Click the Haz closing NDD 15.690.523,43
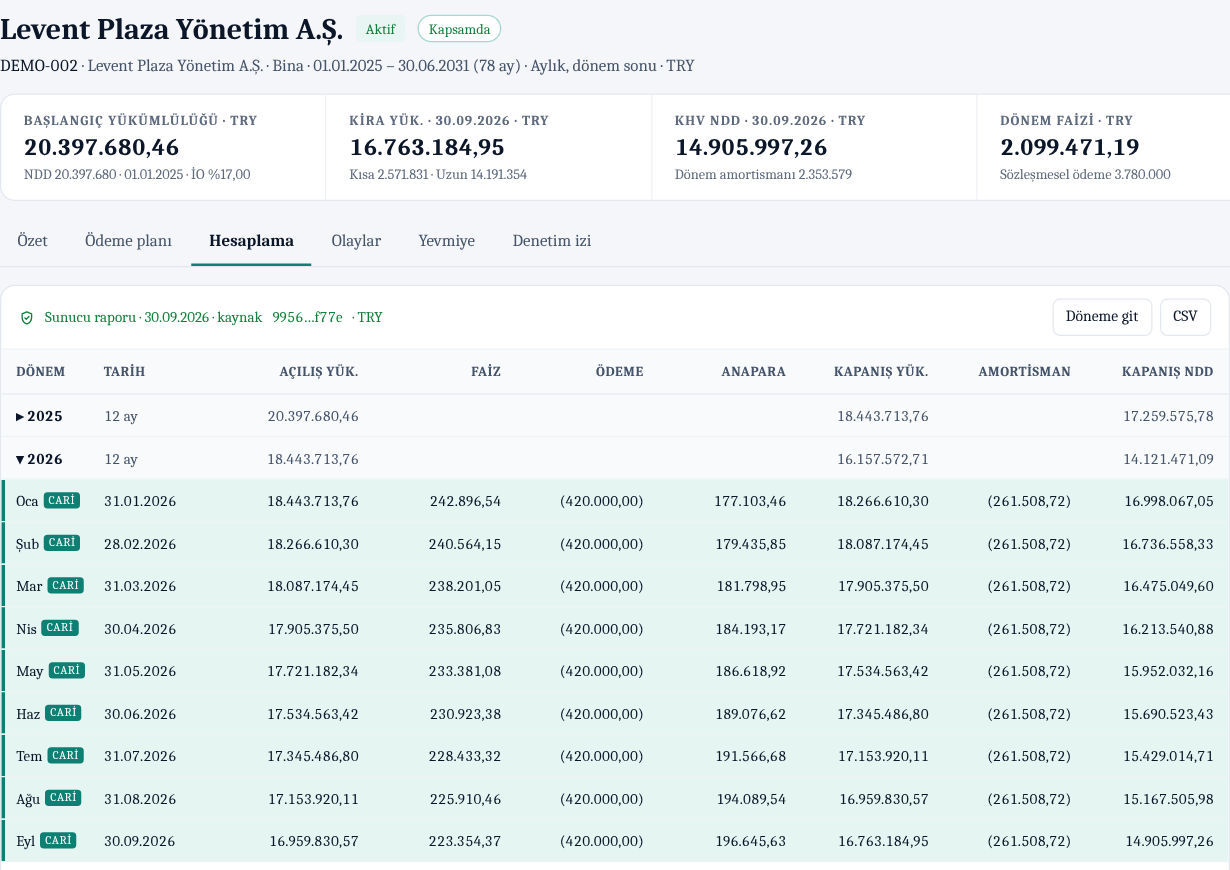 1168,714
